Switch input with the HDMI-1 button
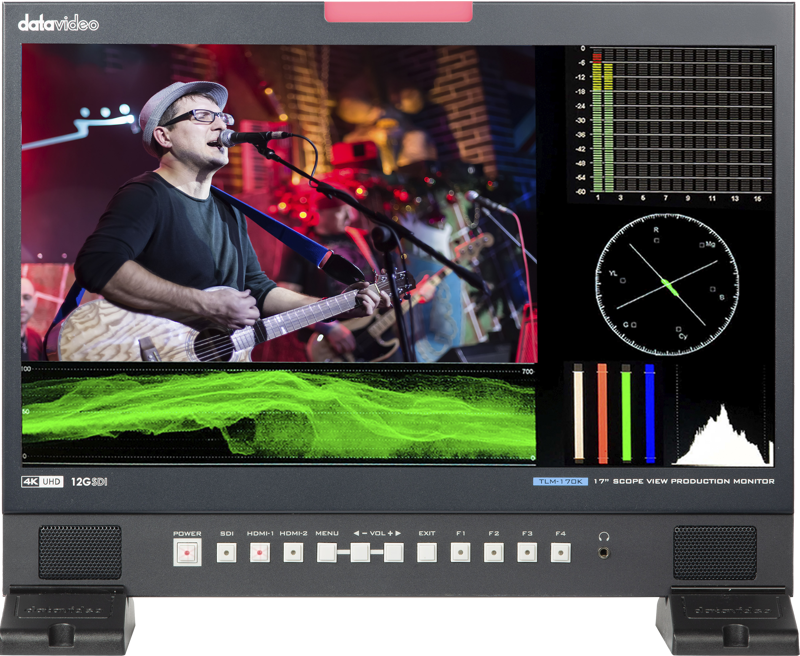Screen dimensions: 800x656 coord(260,552)
